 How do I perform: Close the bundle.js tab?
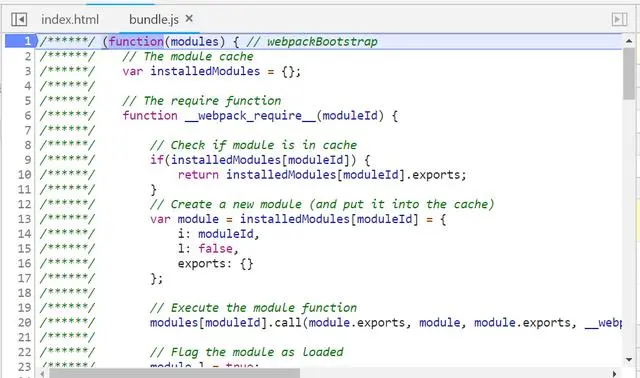(189, 18)
